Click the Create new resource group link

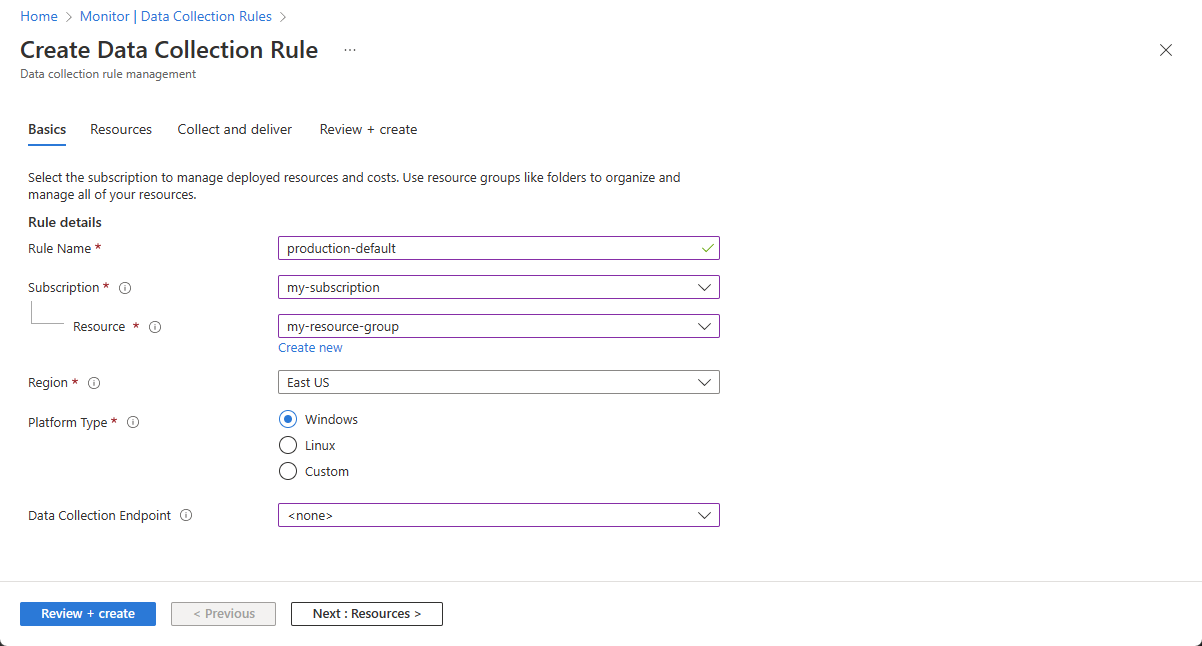coord(310,348)
